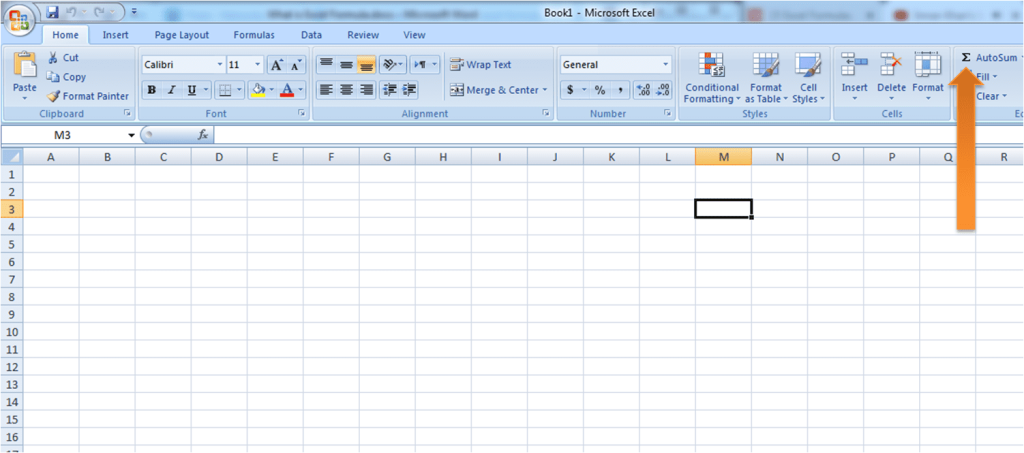Switch to the Page Layout tab
The height and width of the screenshot is (453, 1024).
[x=182, y=35]
